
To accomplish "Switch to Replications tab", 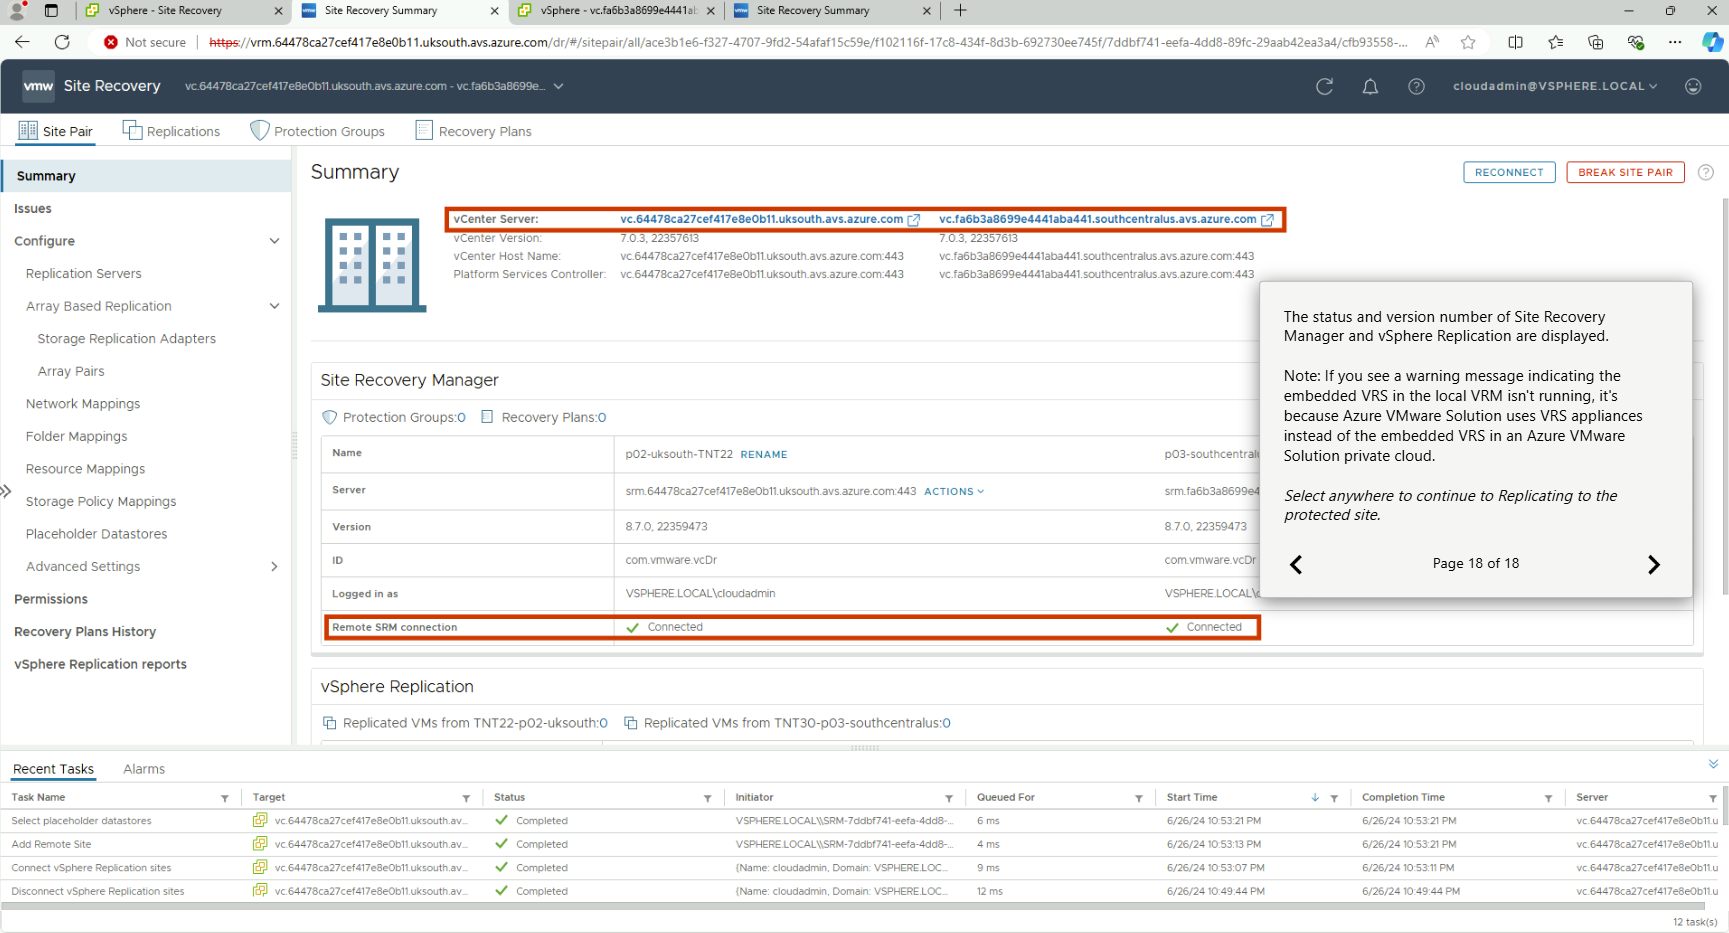I will [x=171, y=131].
